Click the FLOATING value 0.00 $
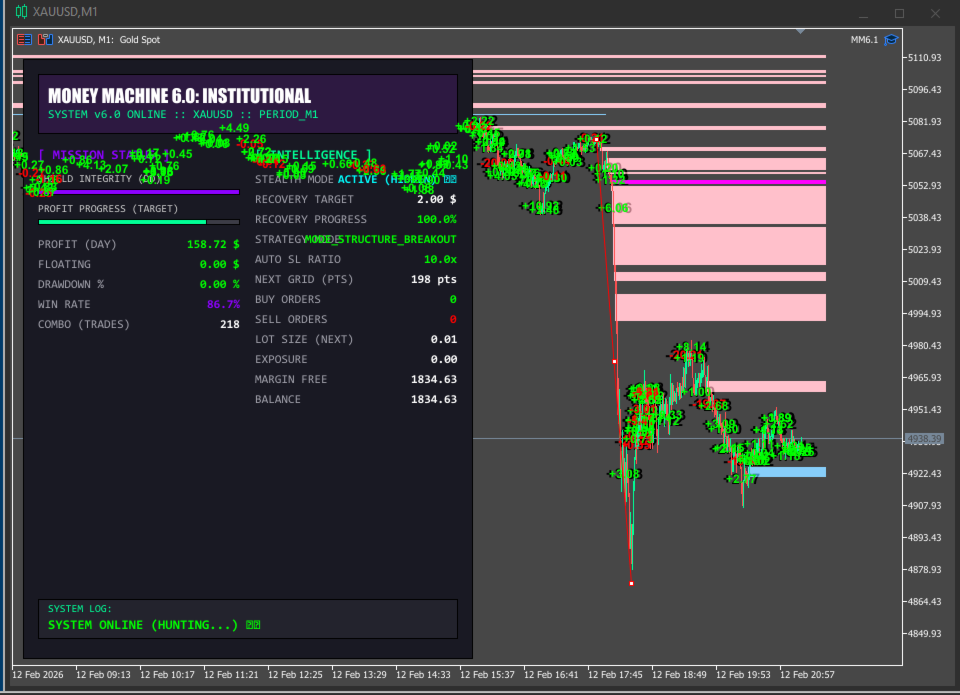The height and width of the screenshot is (695, 960). point(219,265)
